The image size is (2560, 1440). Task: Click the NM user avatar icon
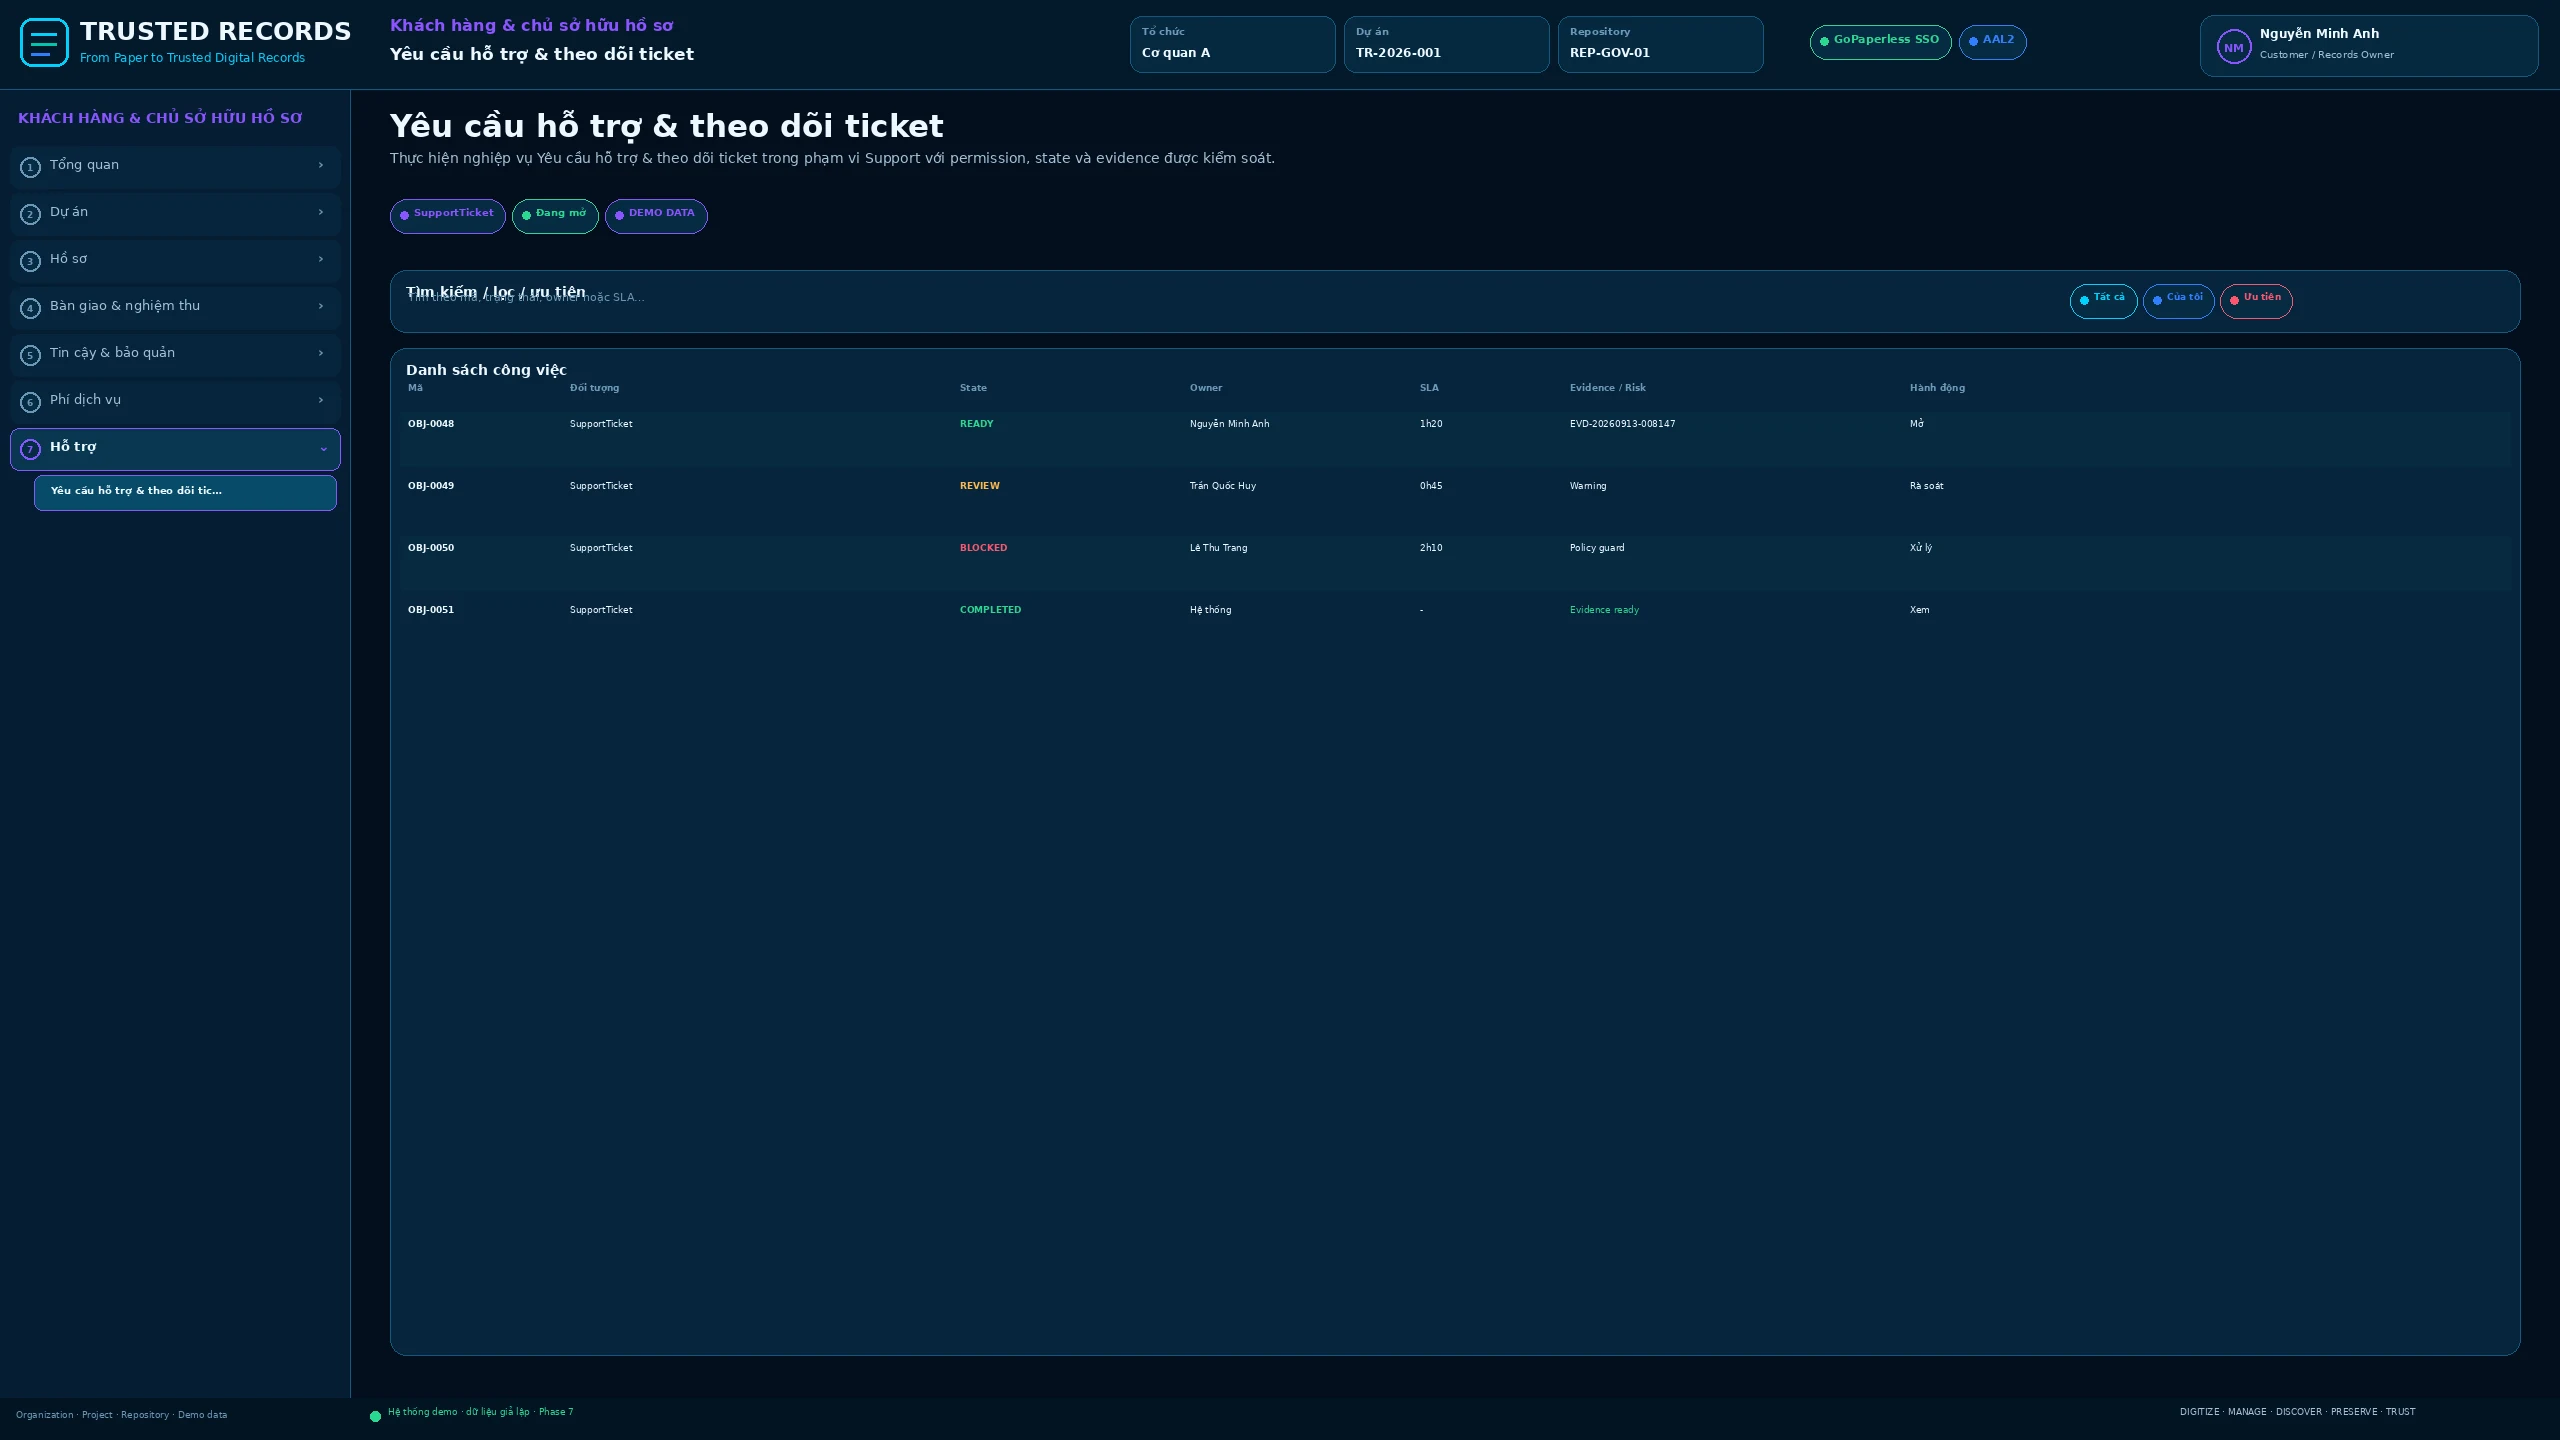[2233, 47]
